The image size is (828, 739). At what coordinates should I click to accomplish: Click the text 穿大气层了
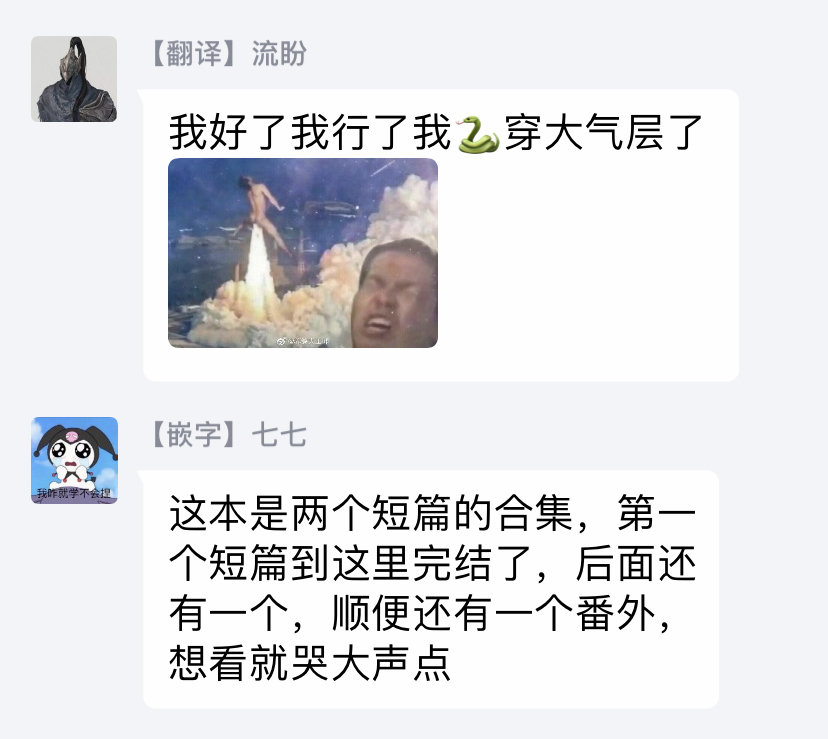coord(604,133)
